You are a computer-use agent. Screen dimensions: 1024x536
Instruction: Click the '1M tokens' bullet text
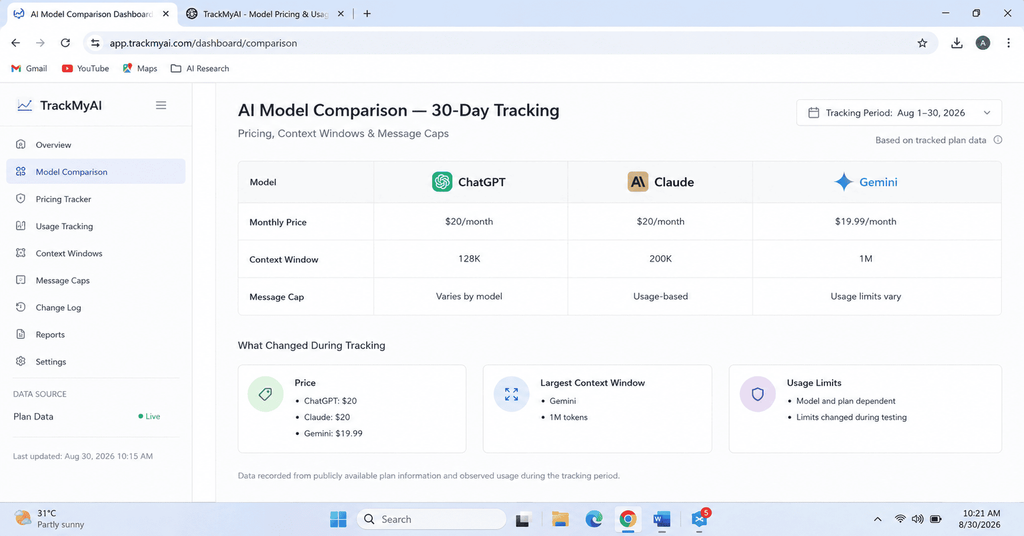(568, 417)
